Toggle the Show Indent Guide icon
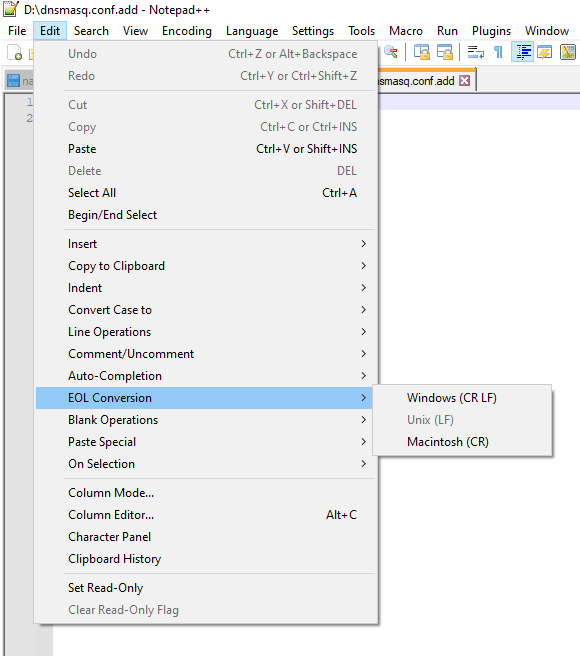This screenshot has width=580, height=656. coord(523,52)
